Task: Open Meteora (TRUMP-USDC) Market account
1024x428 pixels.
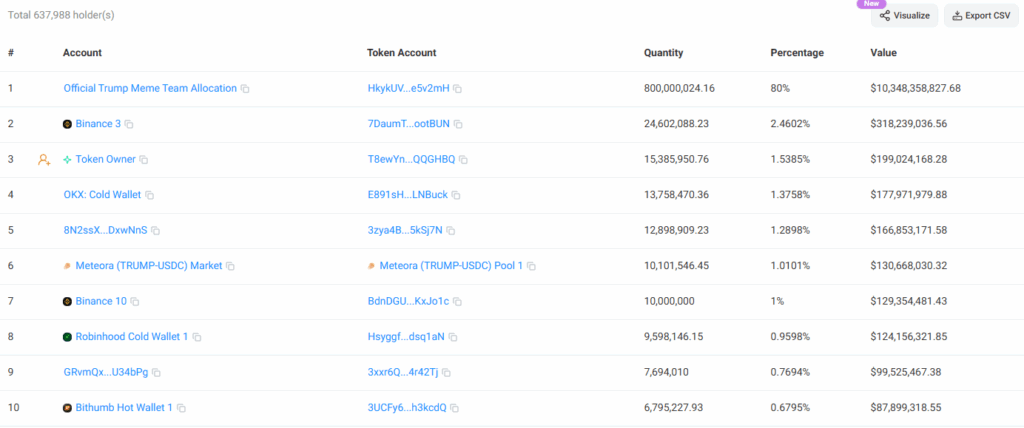Action: [x=149, y=266]
